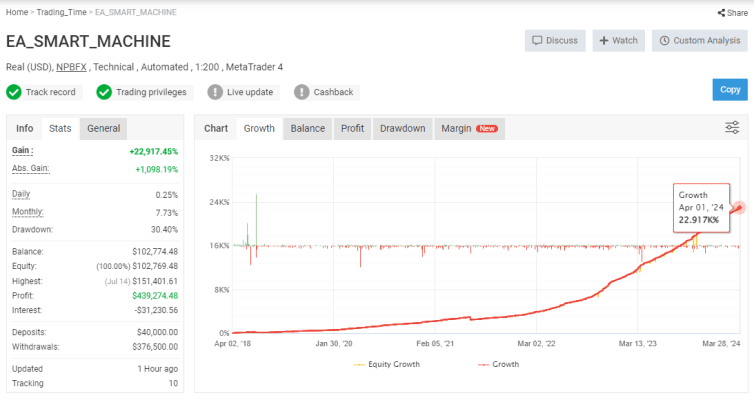Switch to the General tab
This screenshot has width=754, height=400.
click(x=103, y=128)
